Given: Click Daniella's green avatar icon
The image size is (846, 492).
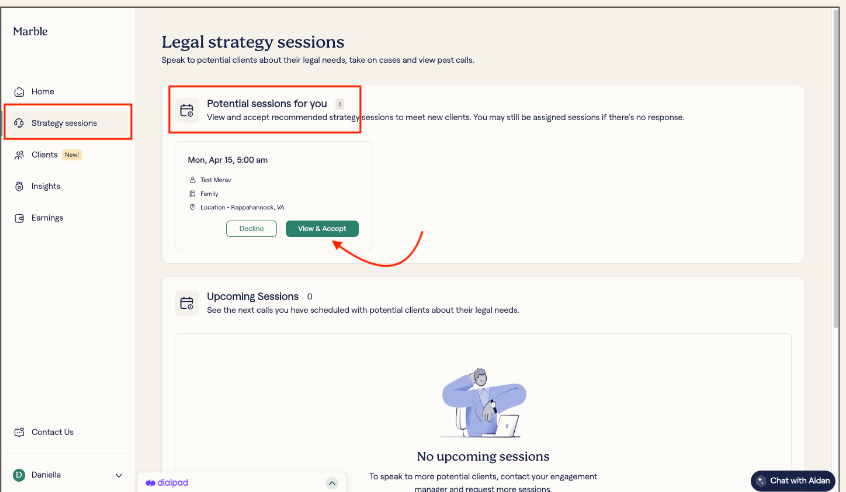Looking at the screenshot, I should click(19, 475).
